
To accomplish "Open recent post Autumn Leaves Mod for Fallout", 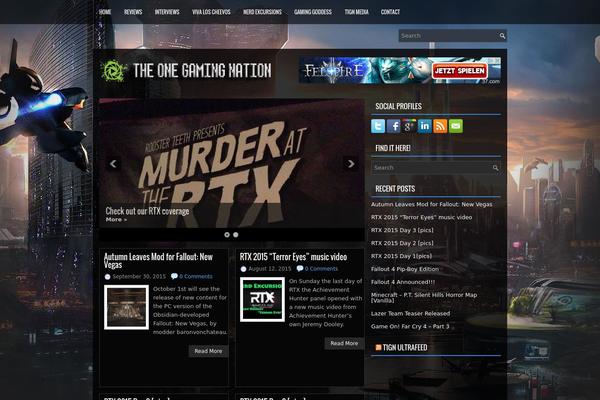I will tap(431, 204).
